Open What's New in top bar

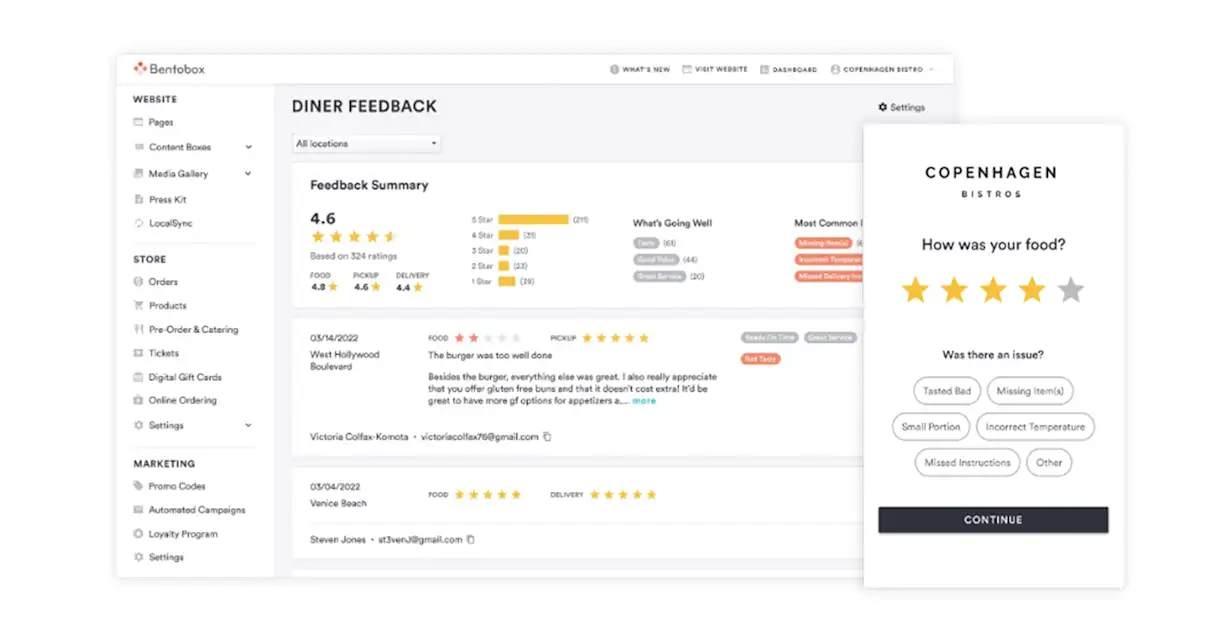(x=639, y=70)
